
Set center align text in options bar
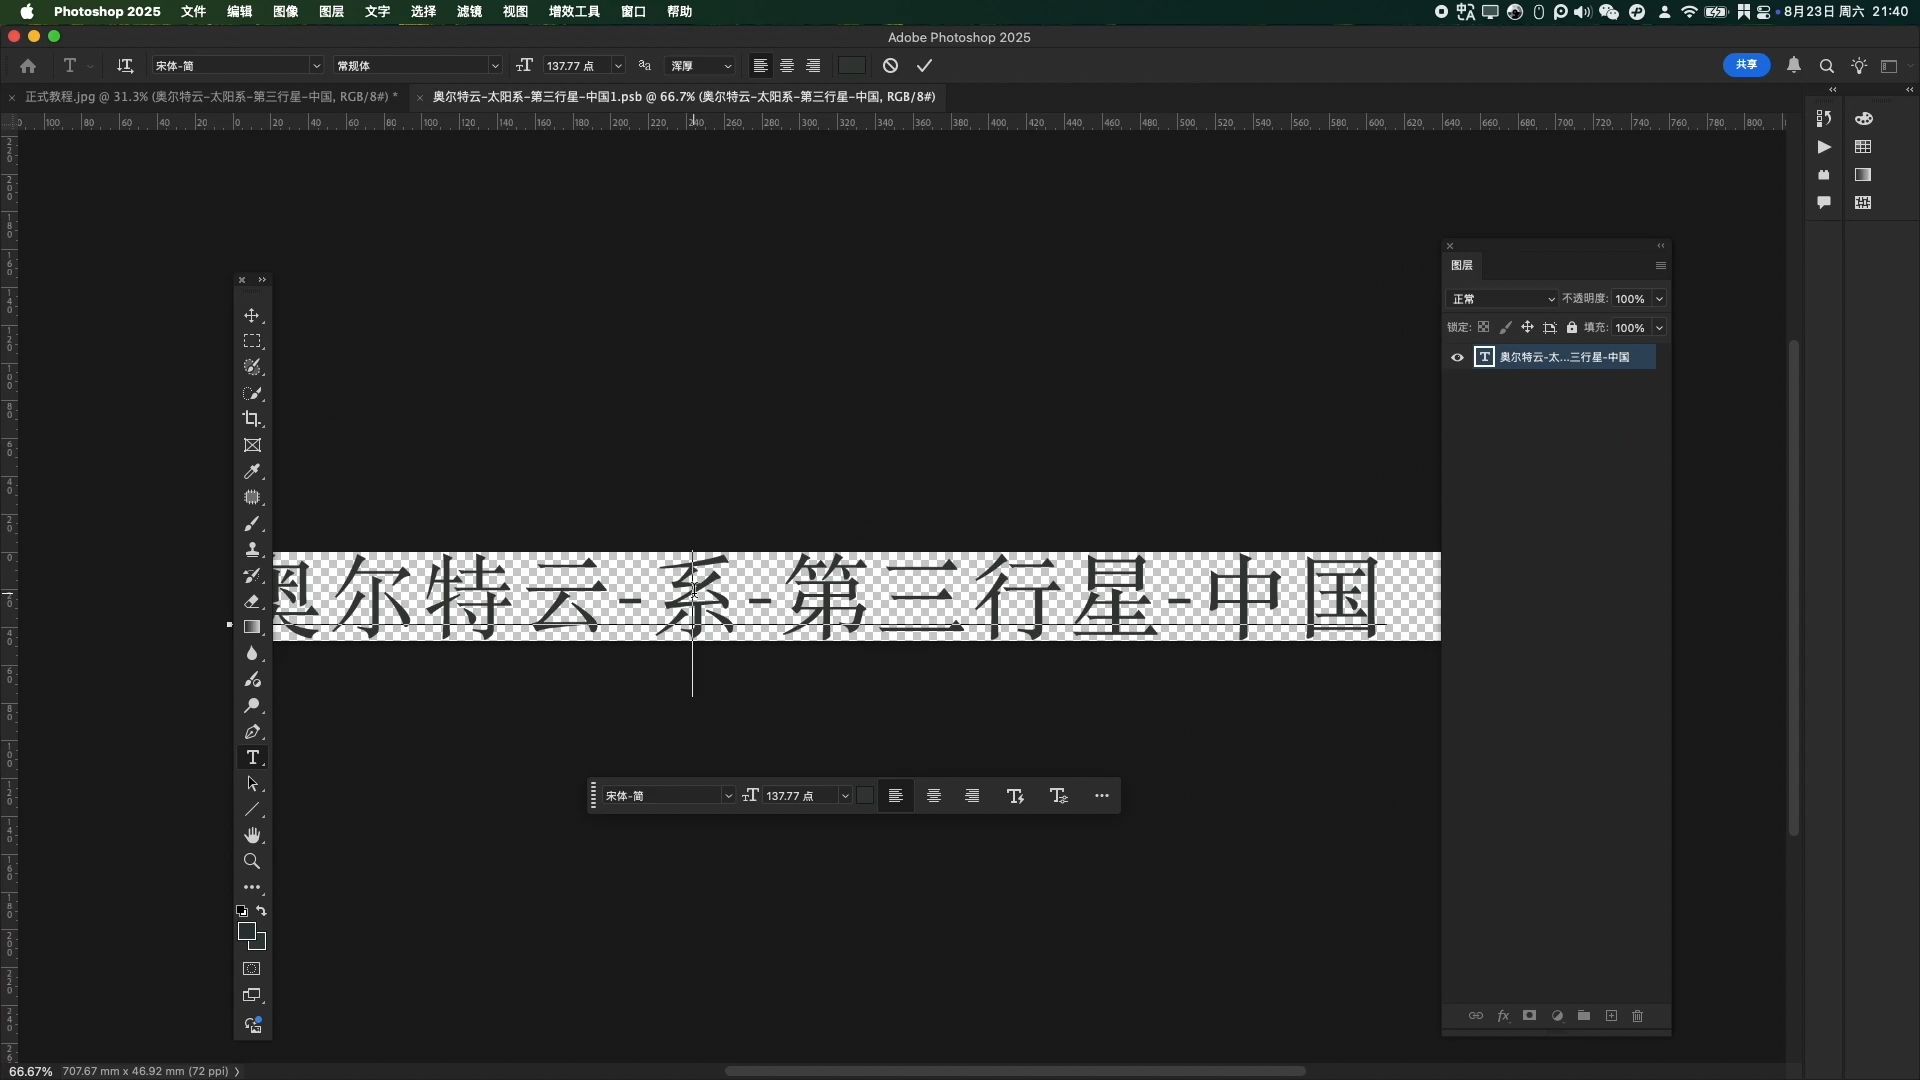(x=787, y=66)
